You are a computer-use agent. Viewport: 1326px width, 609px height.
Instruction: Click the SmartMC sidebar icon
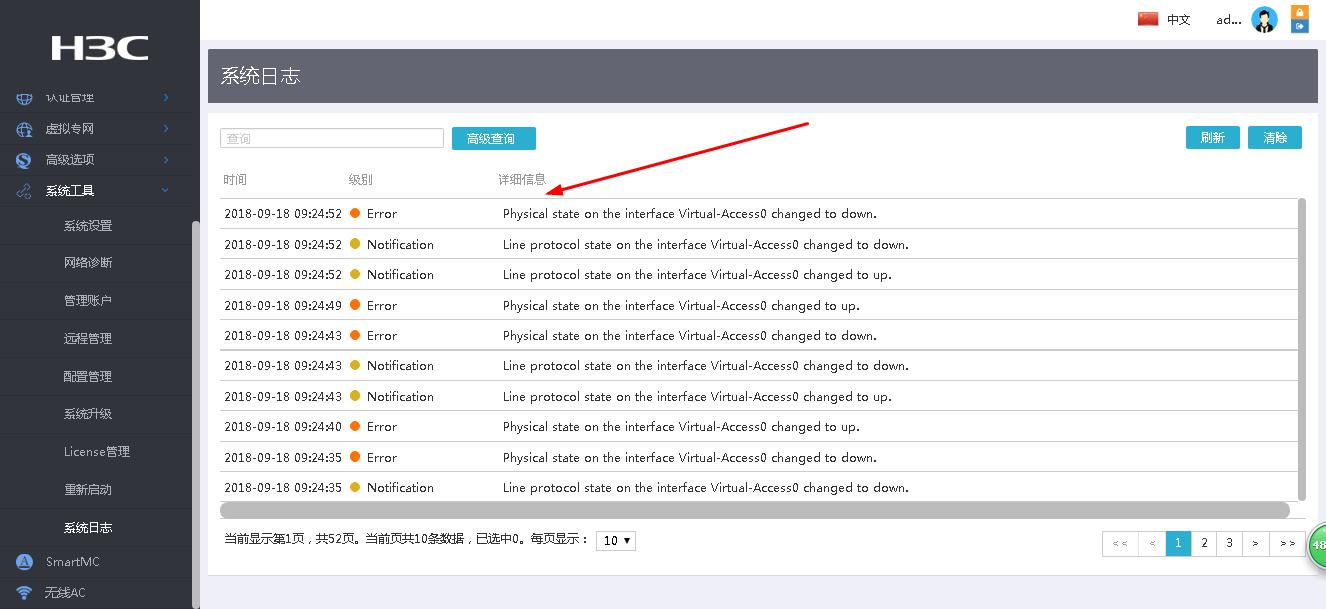24,562
